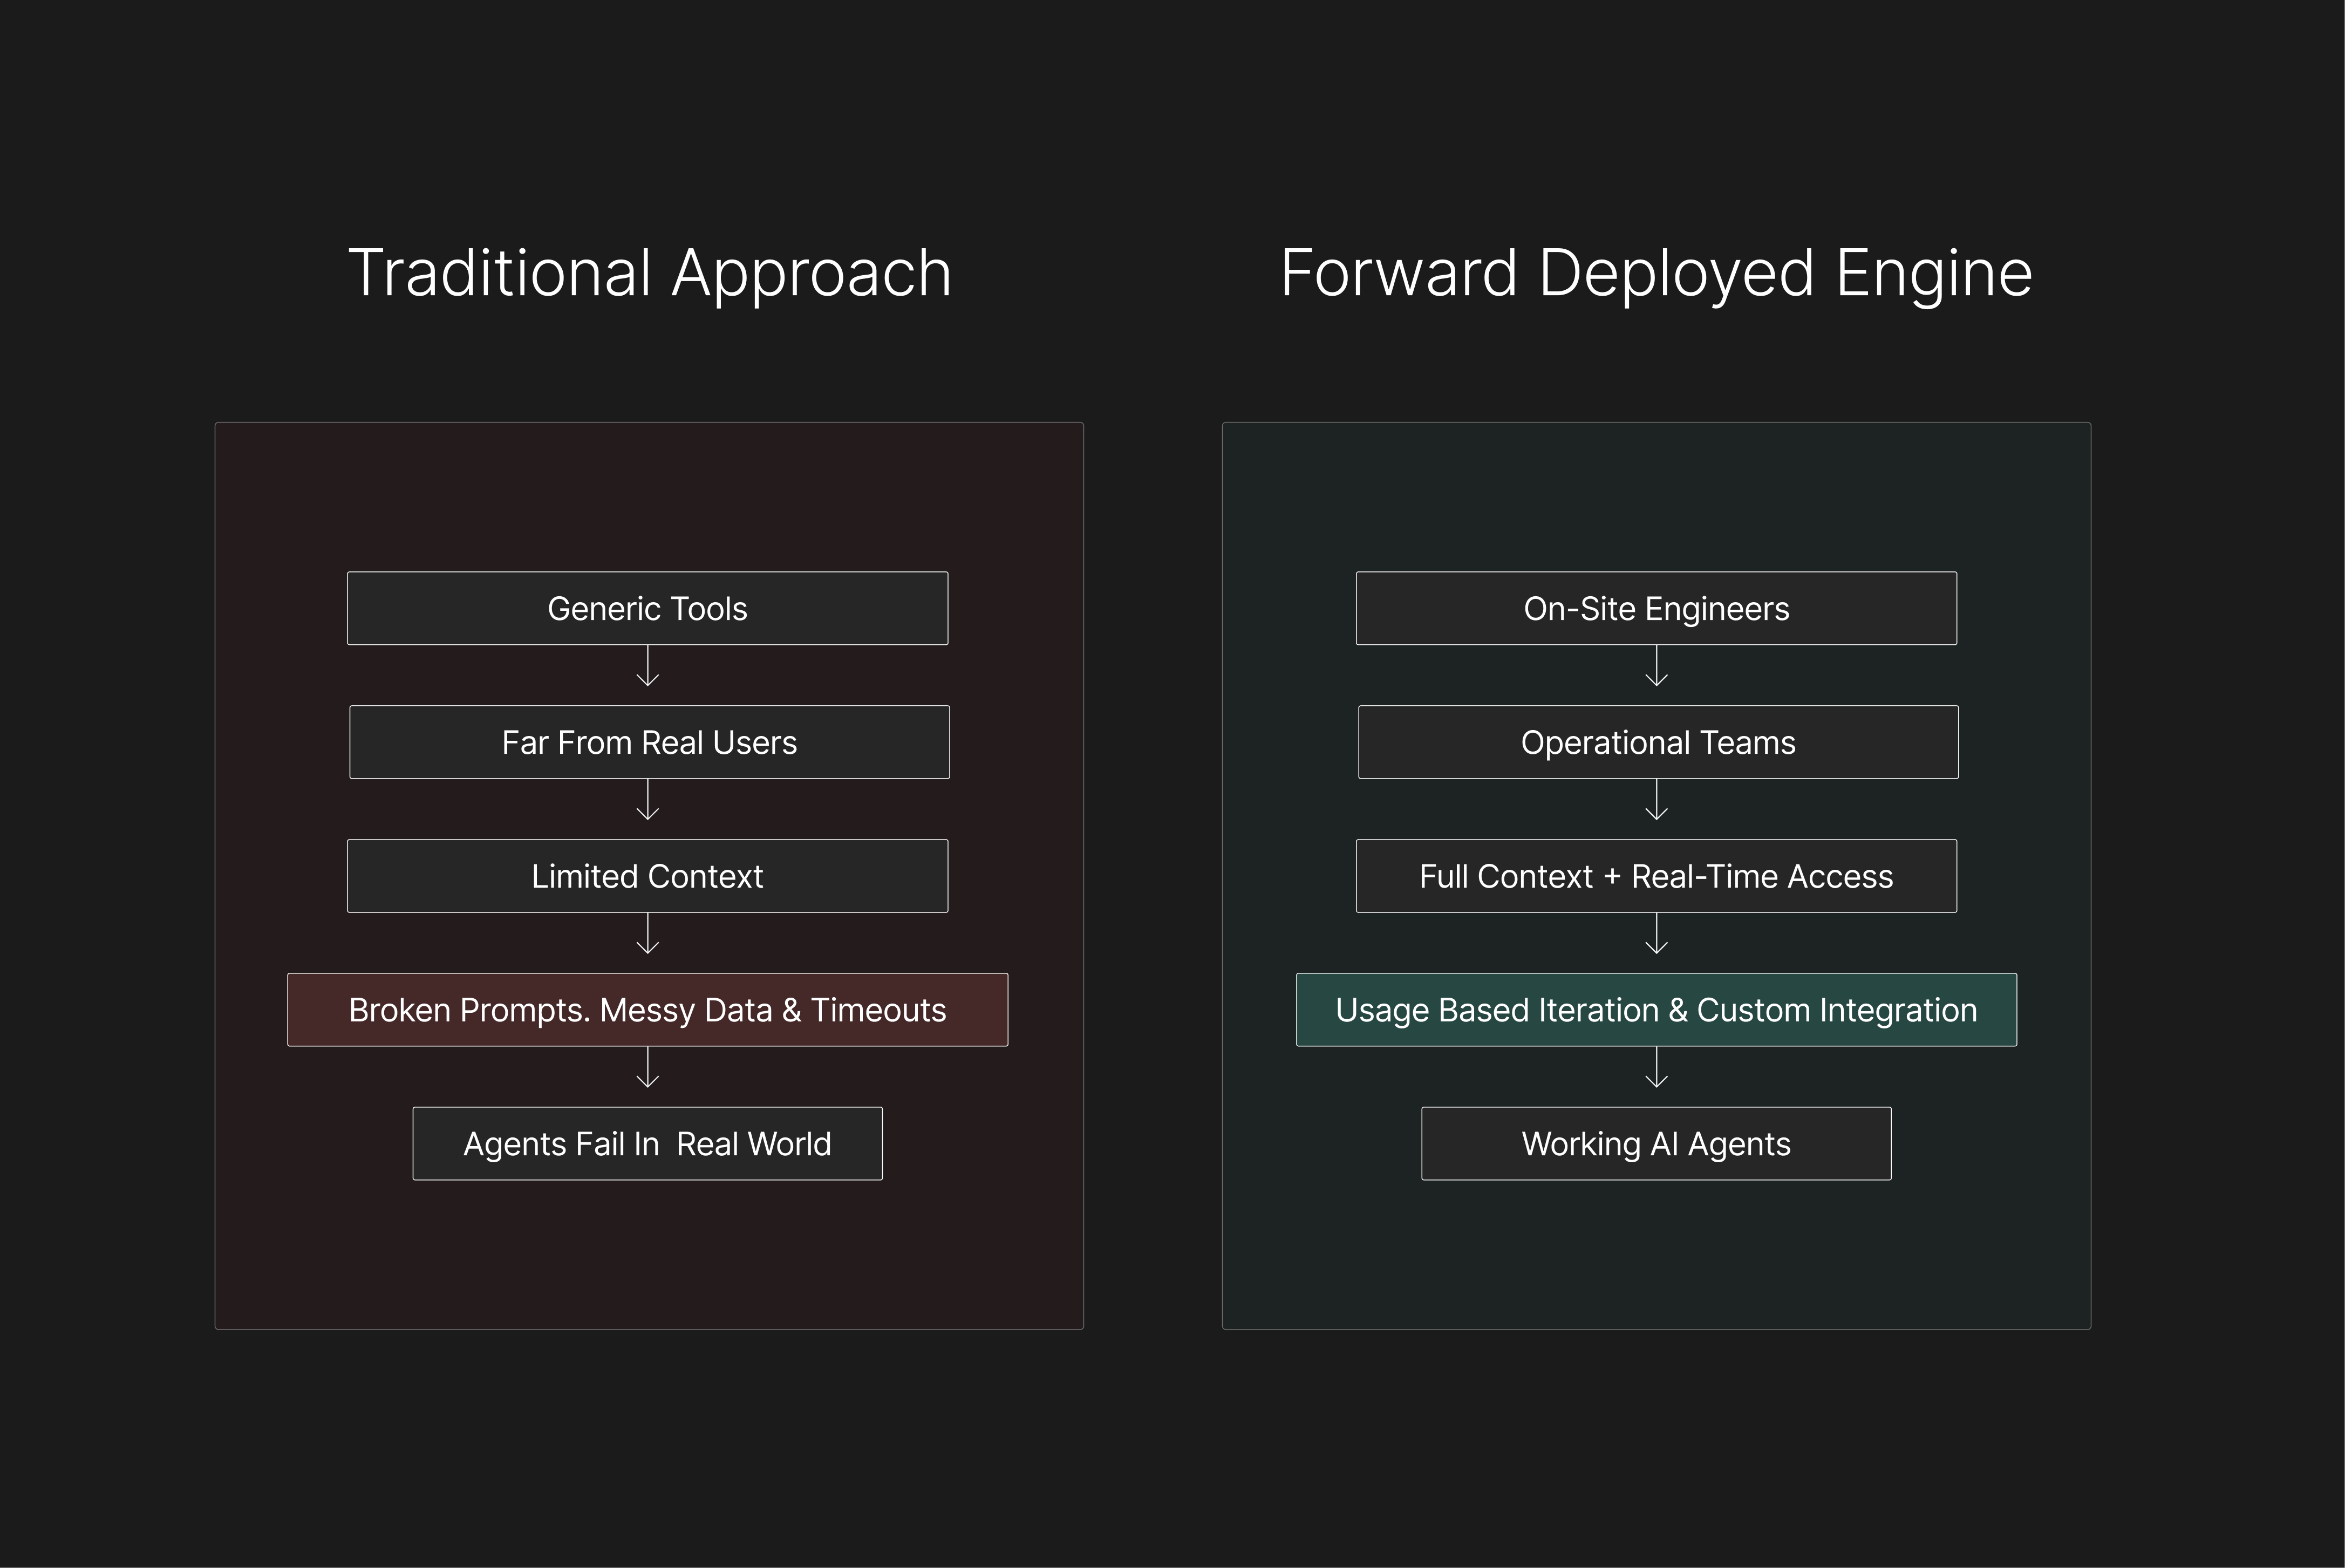Image resolution: width=2345 pixels, height=1568 pixels.
Task: Select Full Context + Real-Time Access box
Action: (1656, 876)
